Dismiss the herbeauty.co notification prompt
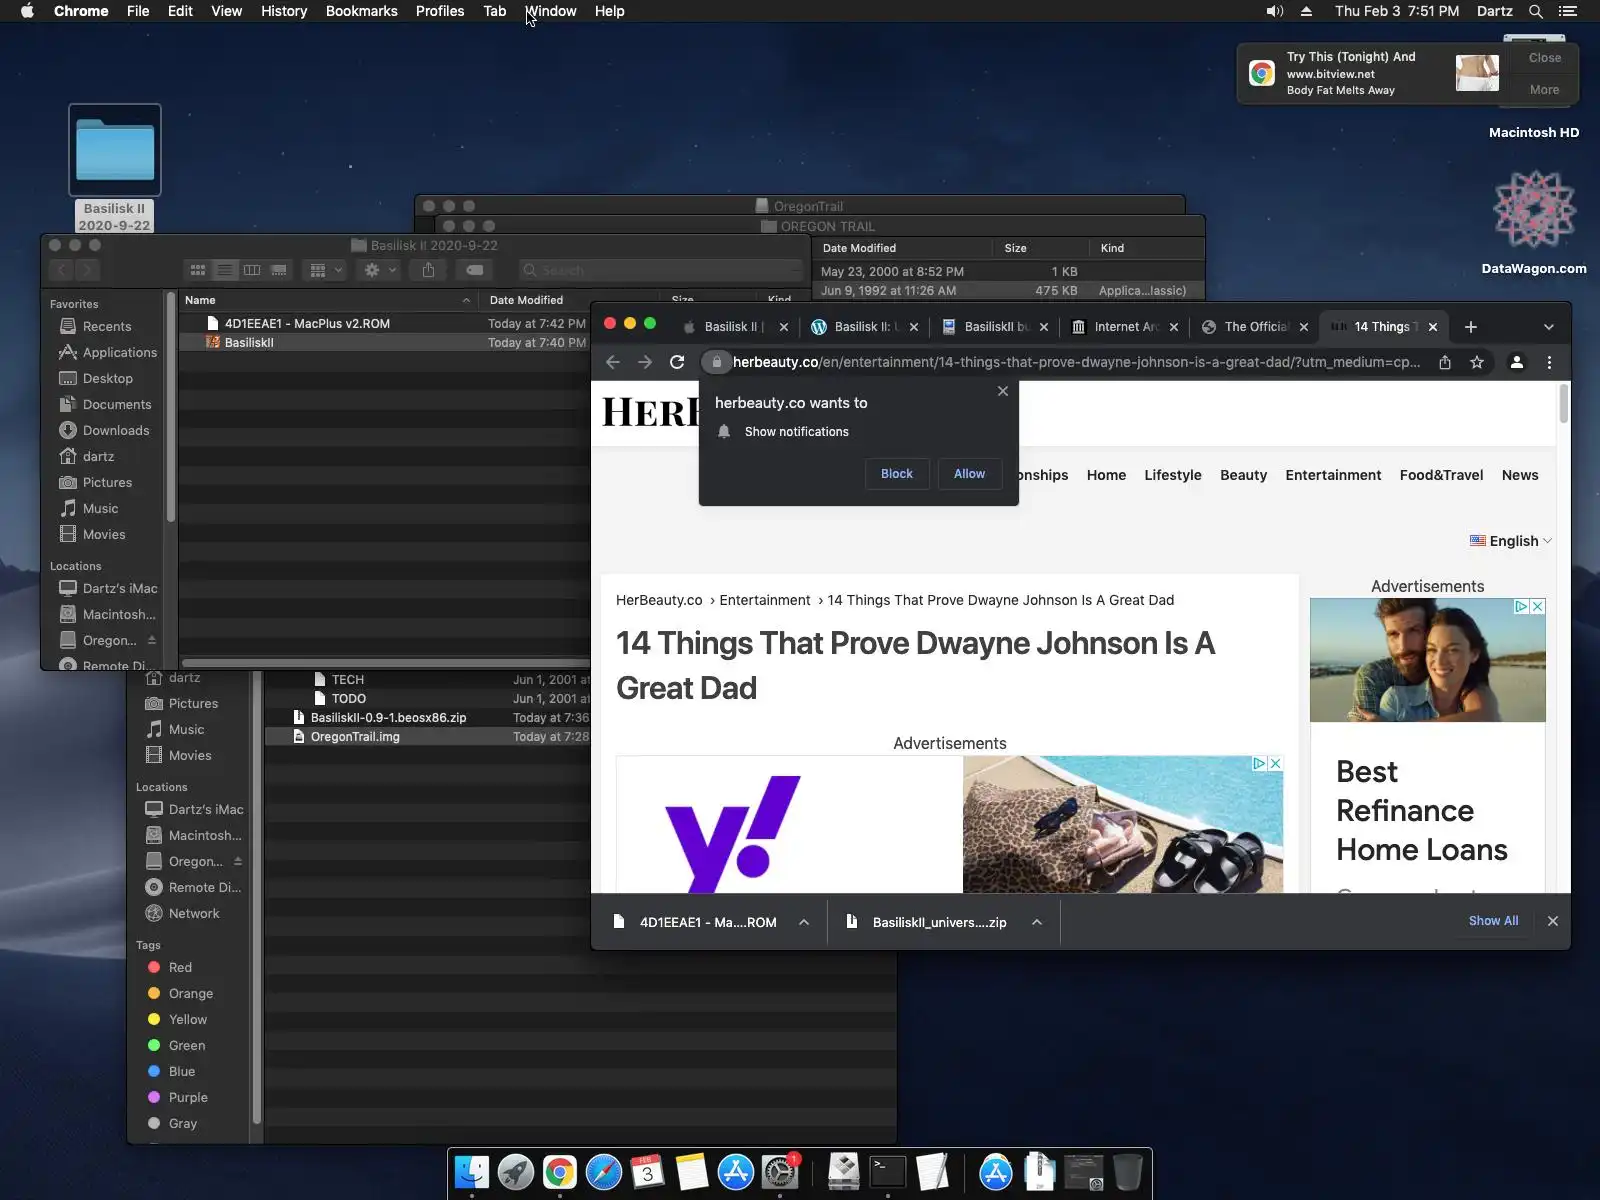This screenshot has height=1200, width=1600. pyautogui.click(x=1003, y=391)
